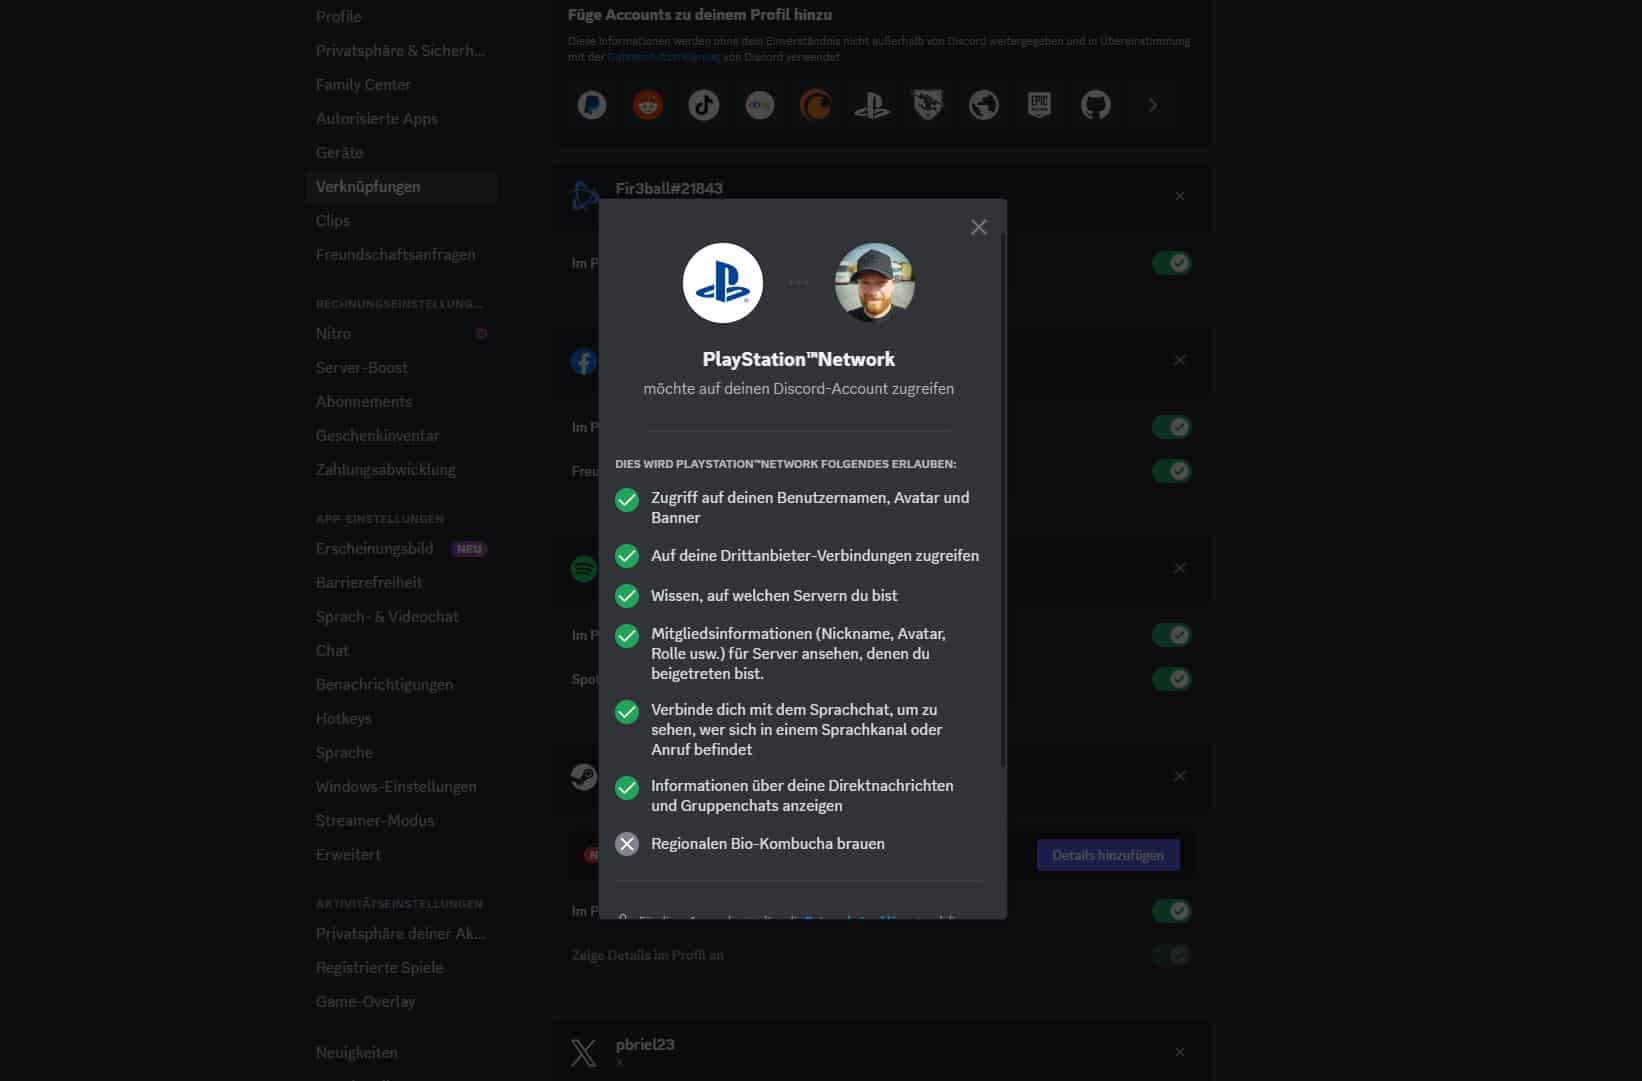This screenshot has height=1081, width=1642.
Task: Click the Details hinzufügen button
Action: [x=1108, y=855]
